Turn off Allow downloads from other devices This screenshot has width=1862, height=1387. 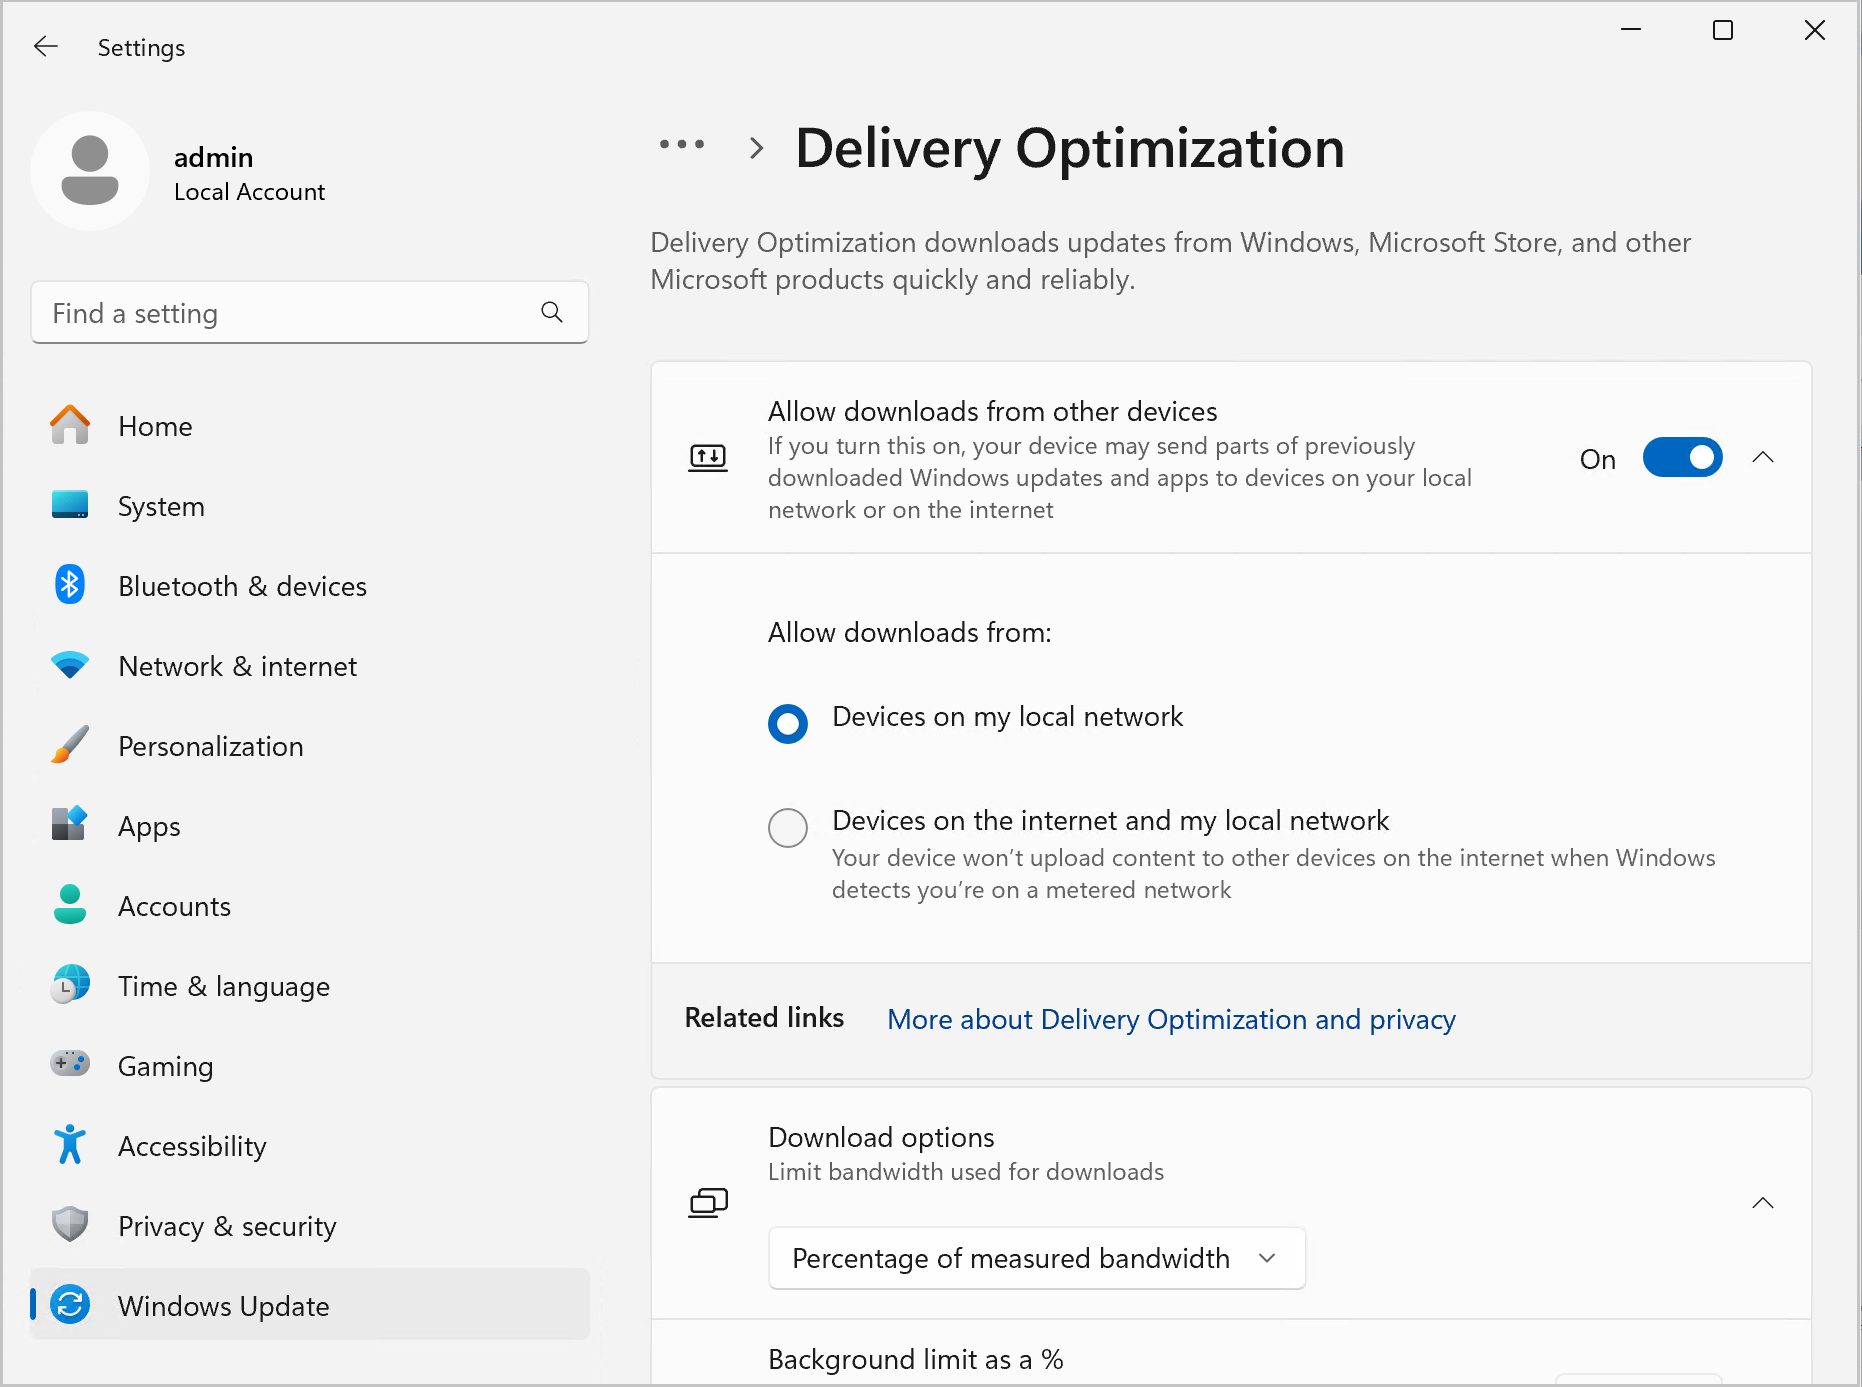click(x=1682, y=458)
